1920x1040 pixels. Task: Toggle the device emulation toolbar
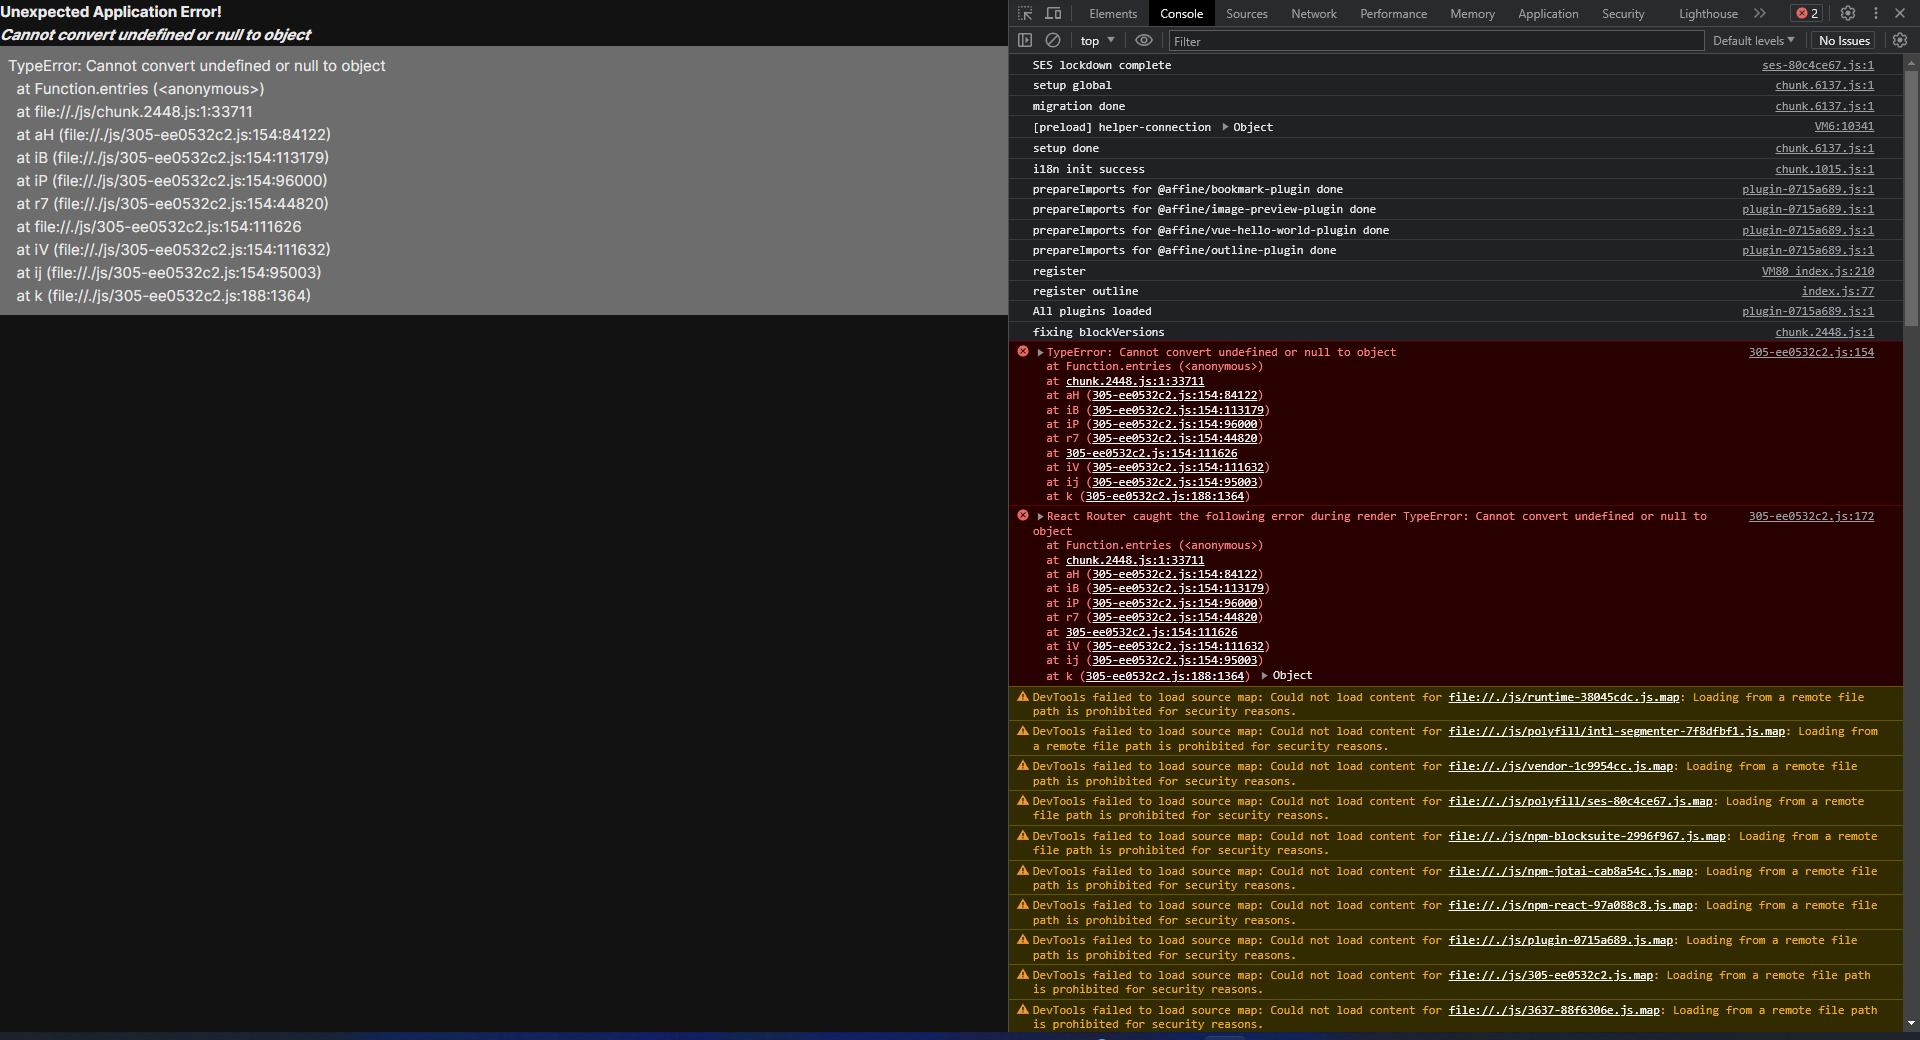(1052, 13)
